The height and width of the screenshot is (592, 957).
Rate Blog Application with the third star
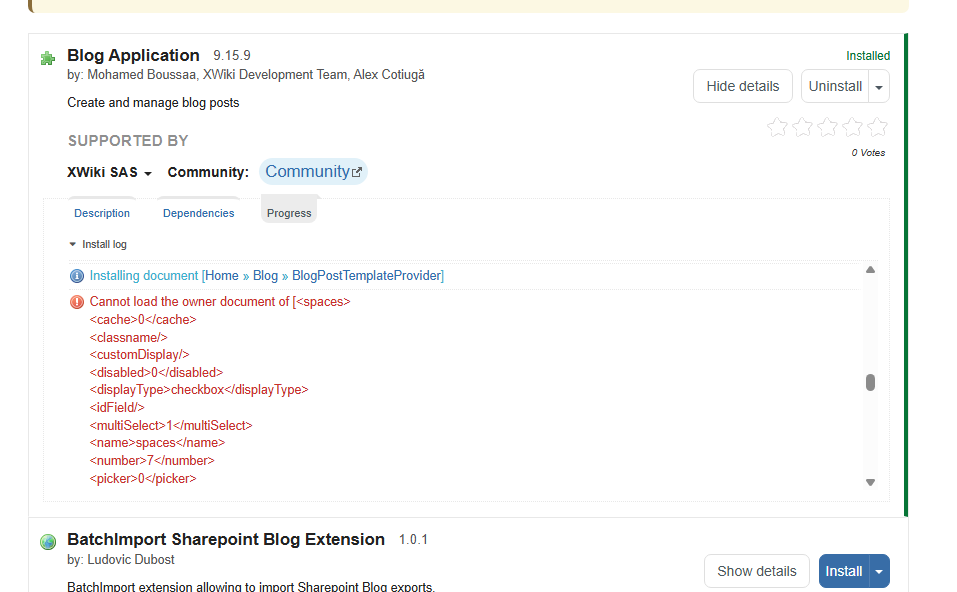(827, 127)
